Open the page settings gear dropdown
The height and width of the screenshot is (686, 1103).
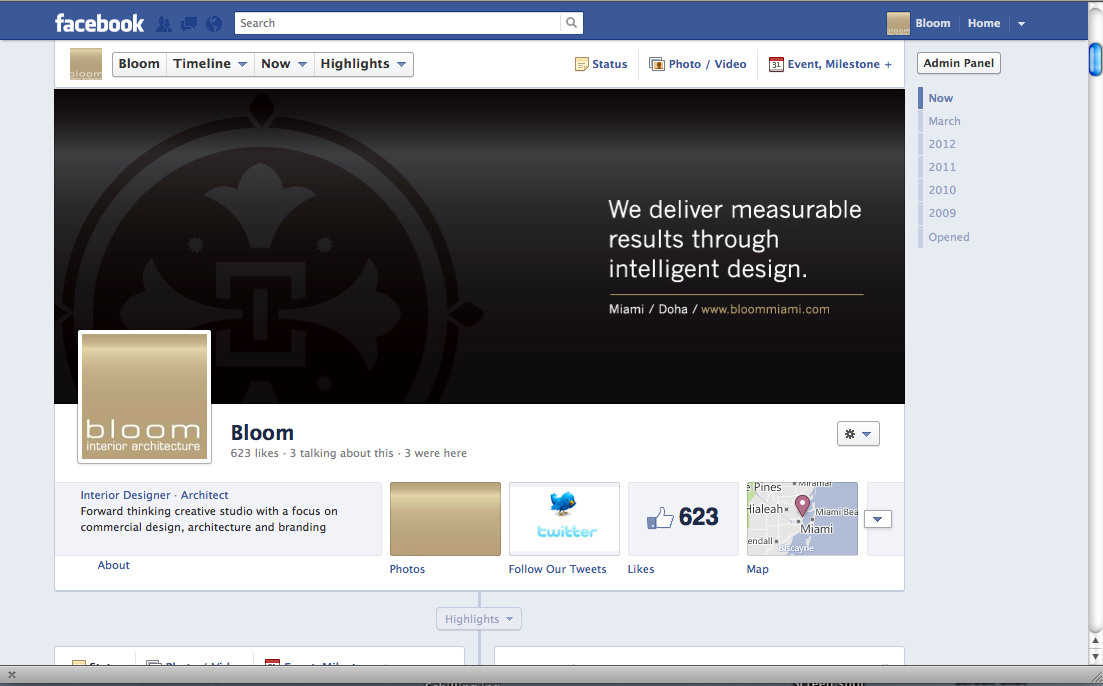pyautogui.click(x=857, y=433)
